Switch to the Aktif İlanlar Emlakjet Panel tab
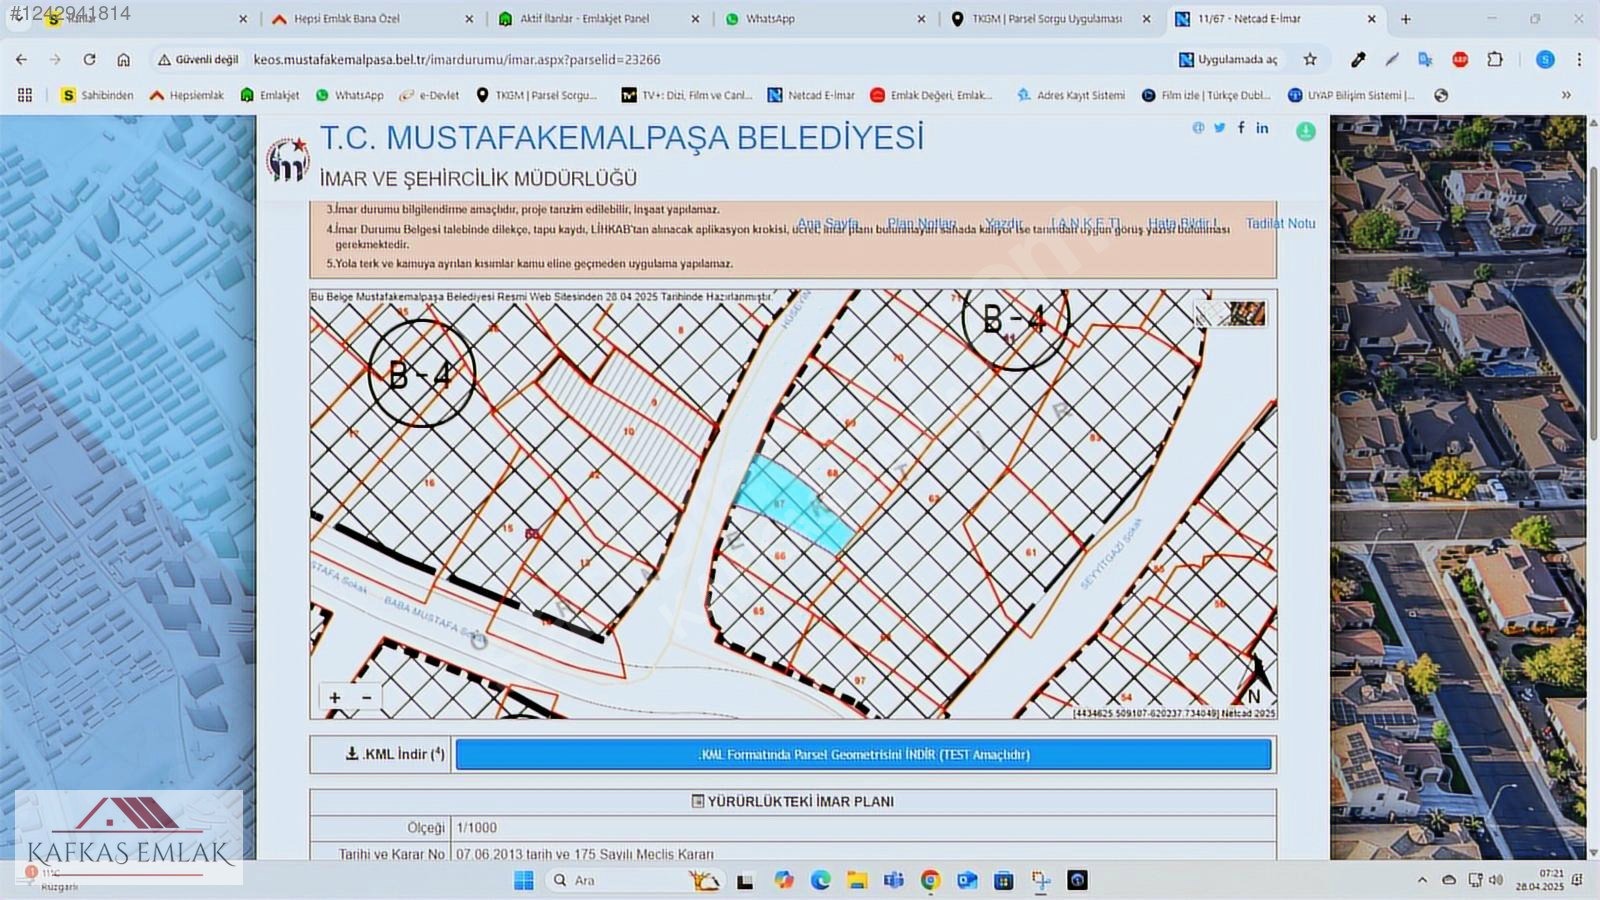 [598, 19]
